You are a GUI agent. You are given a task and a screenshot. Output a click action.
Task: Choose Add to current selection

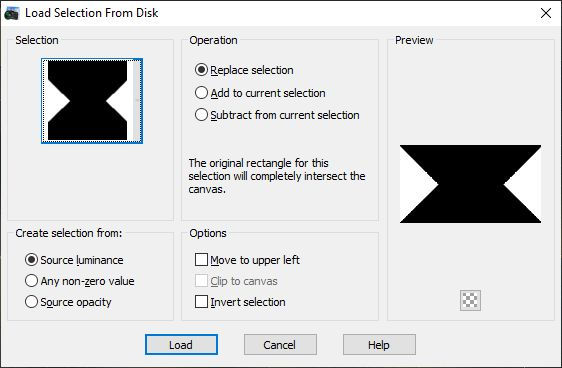[260, 93]
